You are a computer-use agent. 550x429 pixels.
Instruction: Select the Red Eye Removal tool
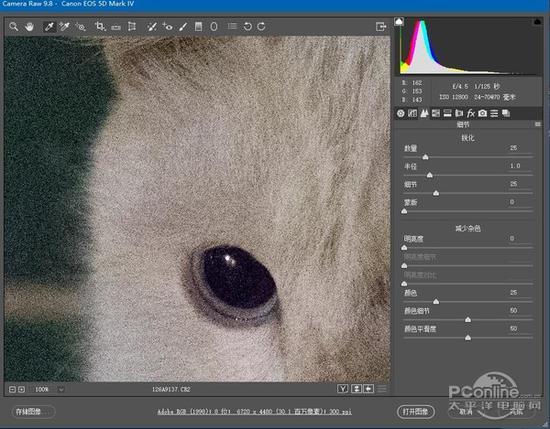tap(167, 26)
